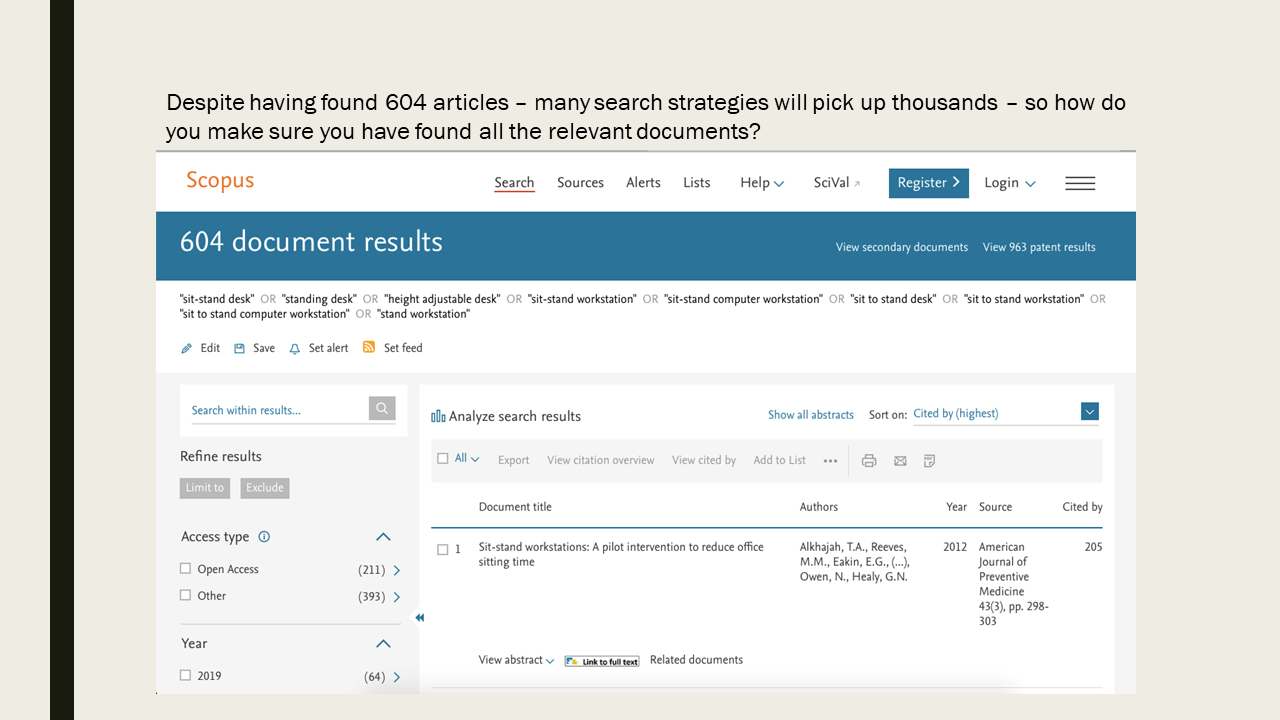Open arrow next to Other count
The image size is (1280, 720).
click(x=397, y=597)
